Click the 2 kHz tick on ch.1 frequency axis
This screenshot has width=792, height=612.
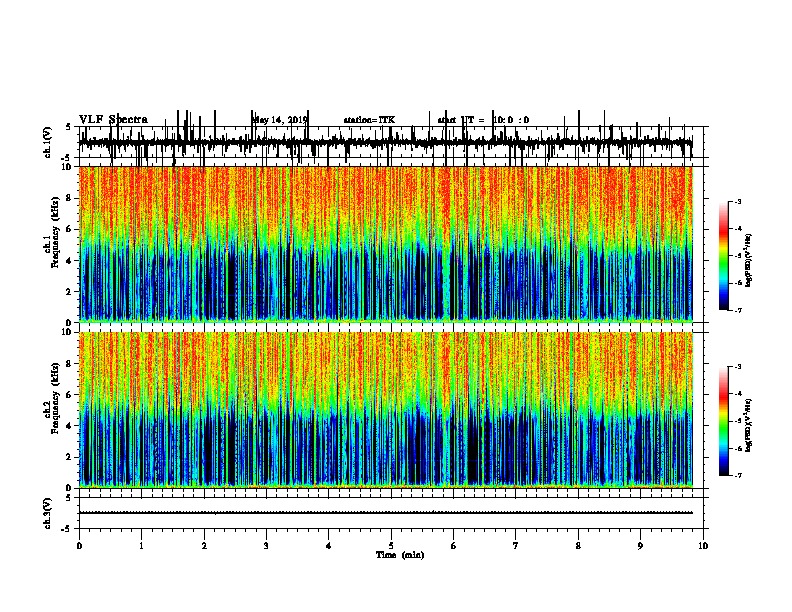69,291
